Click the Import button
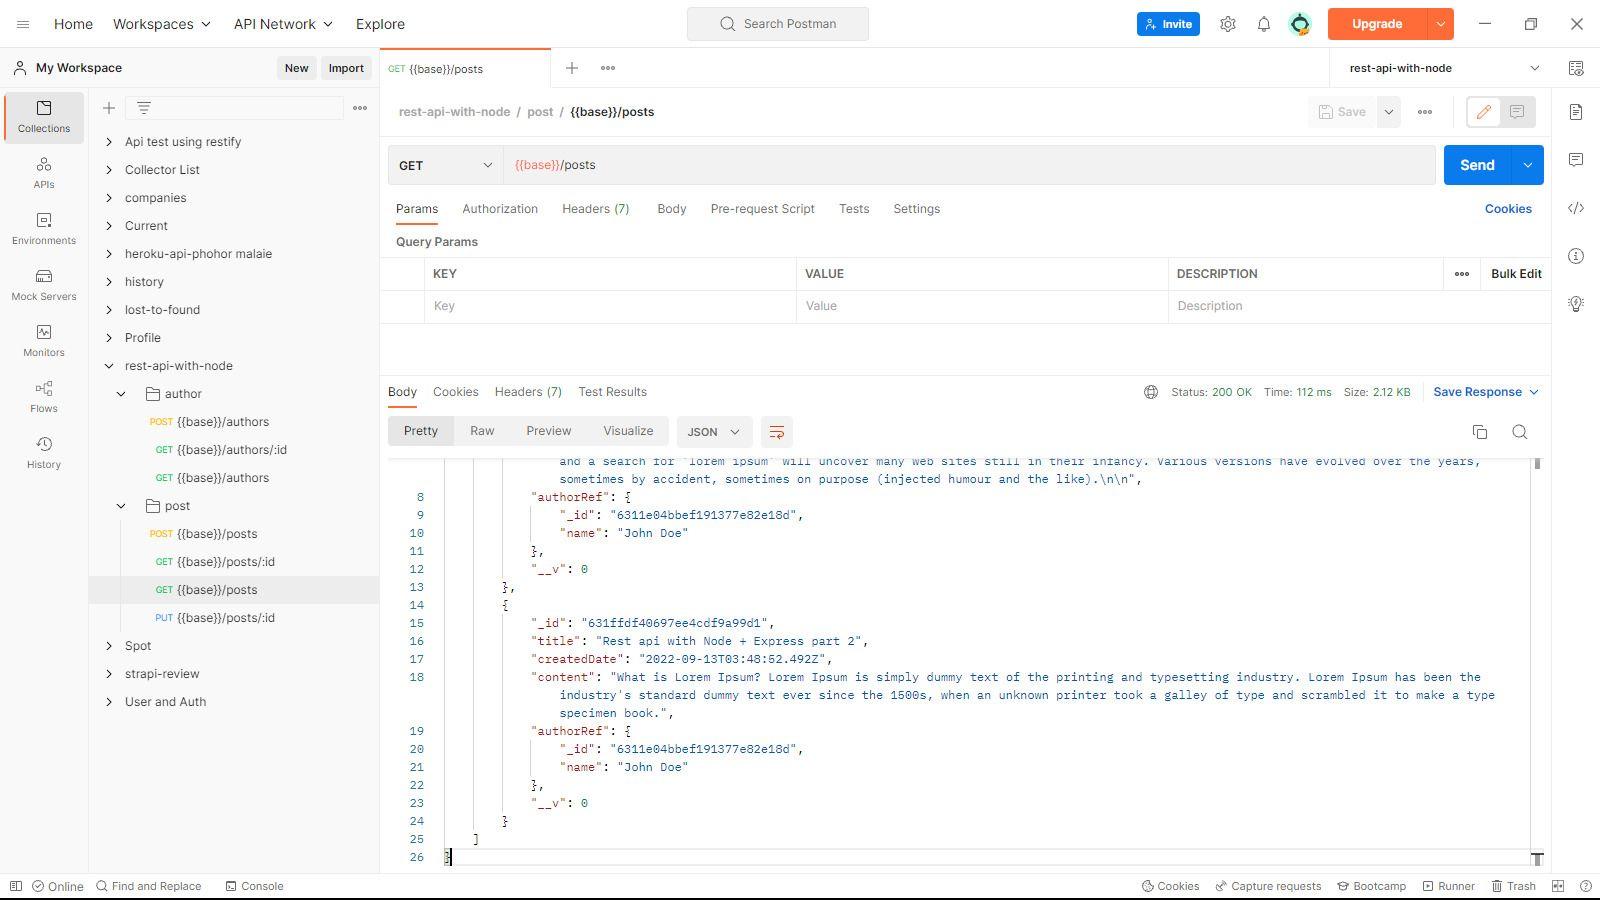1600x900 pixels. click(346, 68)
